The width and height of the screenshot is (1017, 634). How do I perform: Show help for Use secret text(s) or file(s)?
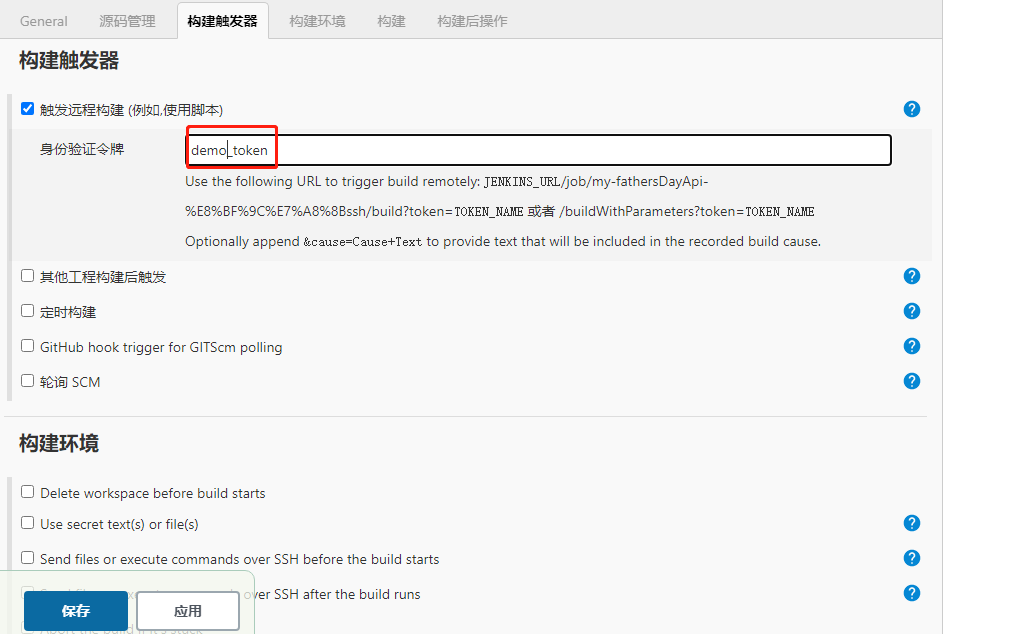[x=911, y=523]
